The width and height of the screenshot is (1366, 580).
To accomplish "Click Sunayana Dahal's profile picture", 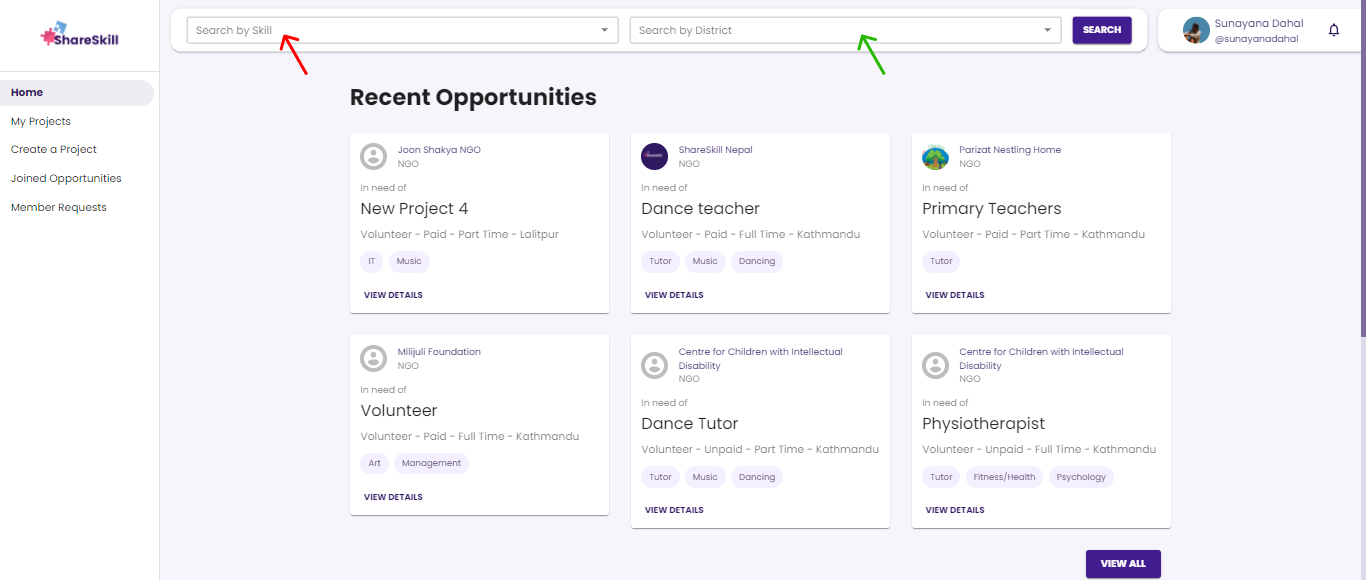I will (1196, 30).
